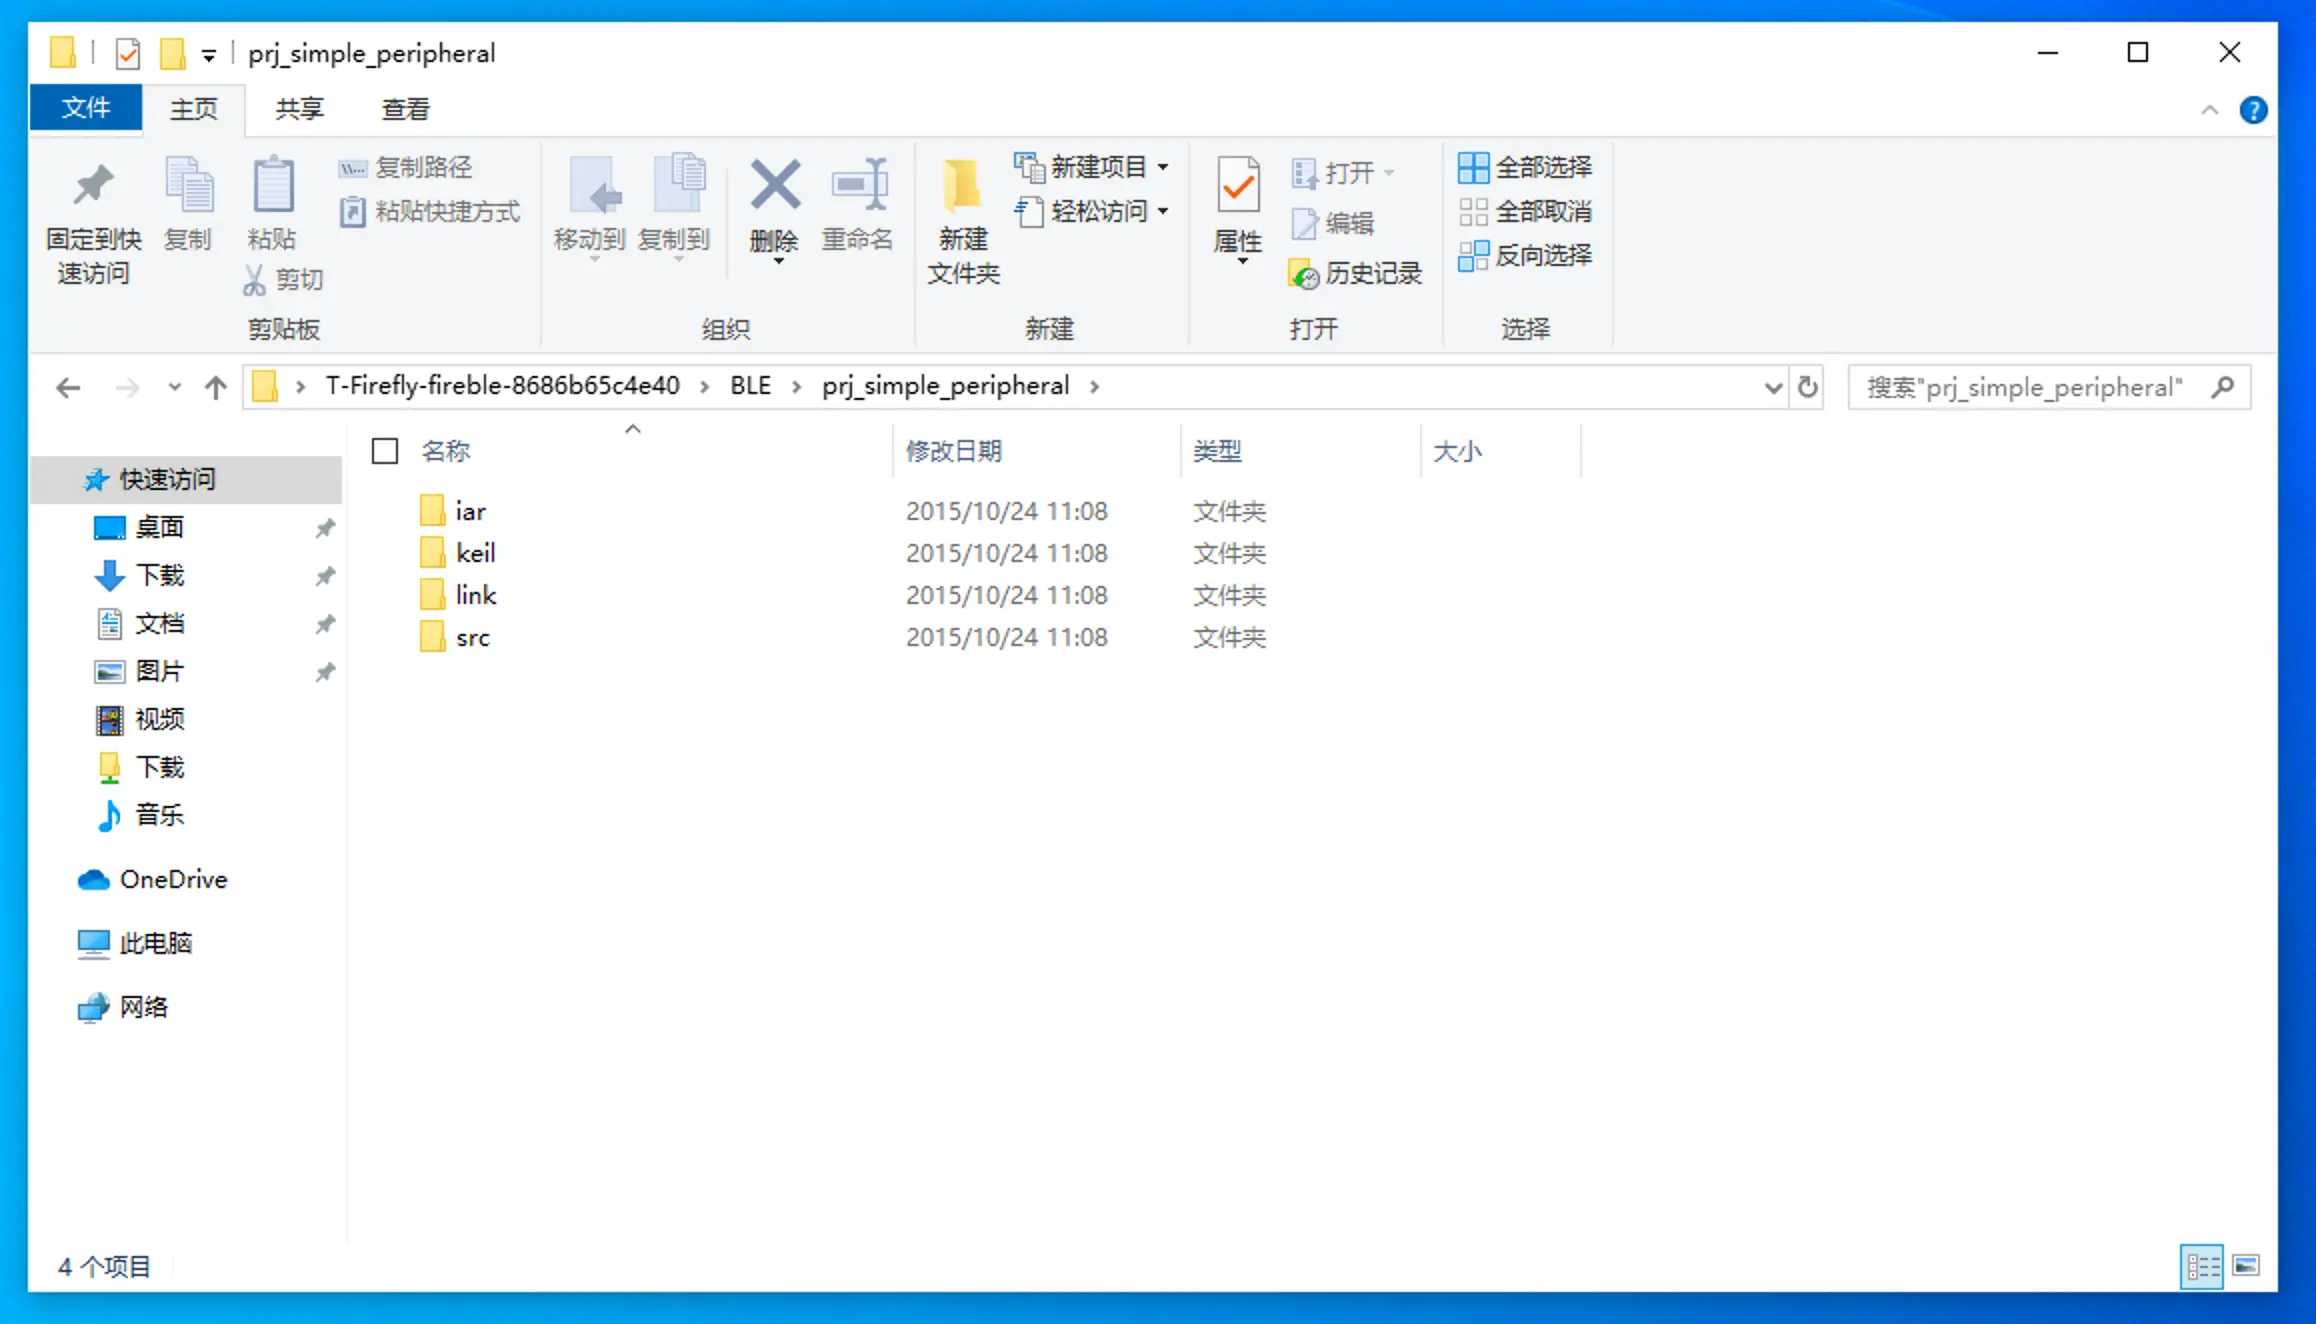The width and height of the screenshot is (2316, 1324).
Task: Open the Copy To menu (复制到)
Action: click(x=676, y=208)
